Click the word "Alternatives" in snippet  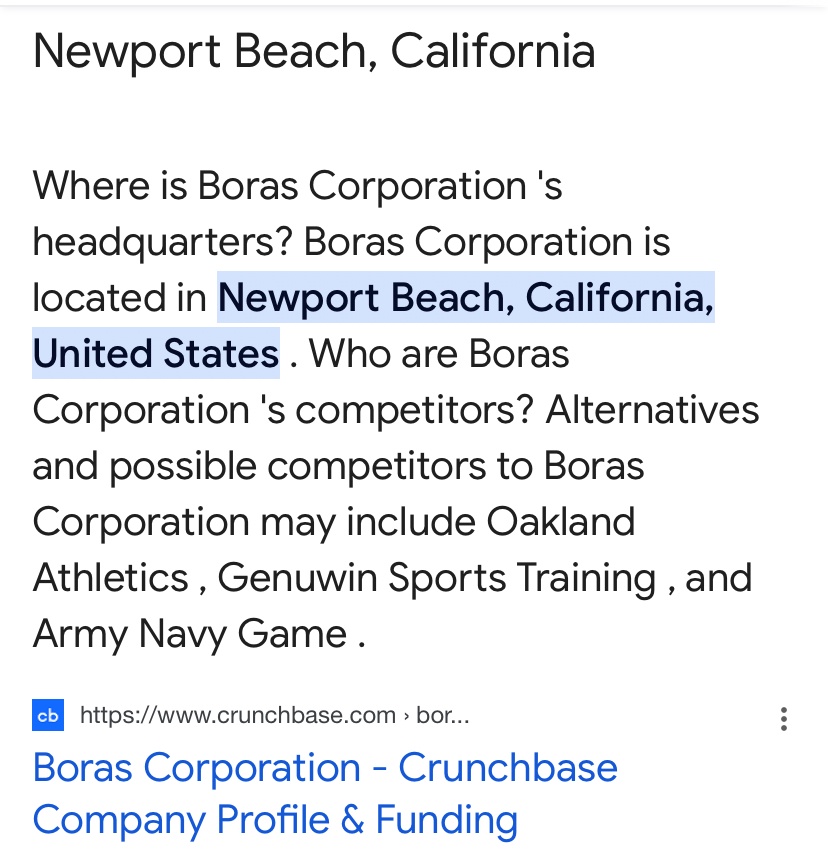(x=652, y=410)
